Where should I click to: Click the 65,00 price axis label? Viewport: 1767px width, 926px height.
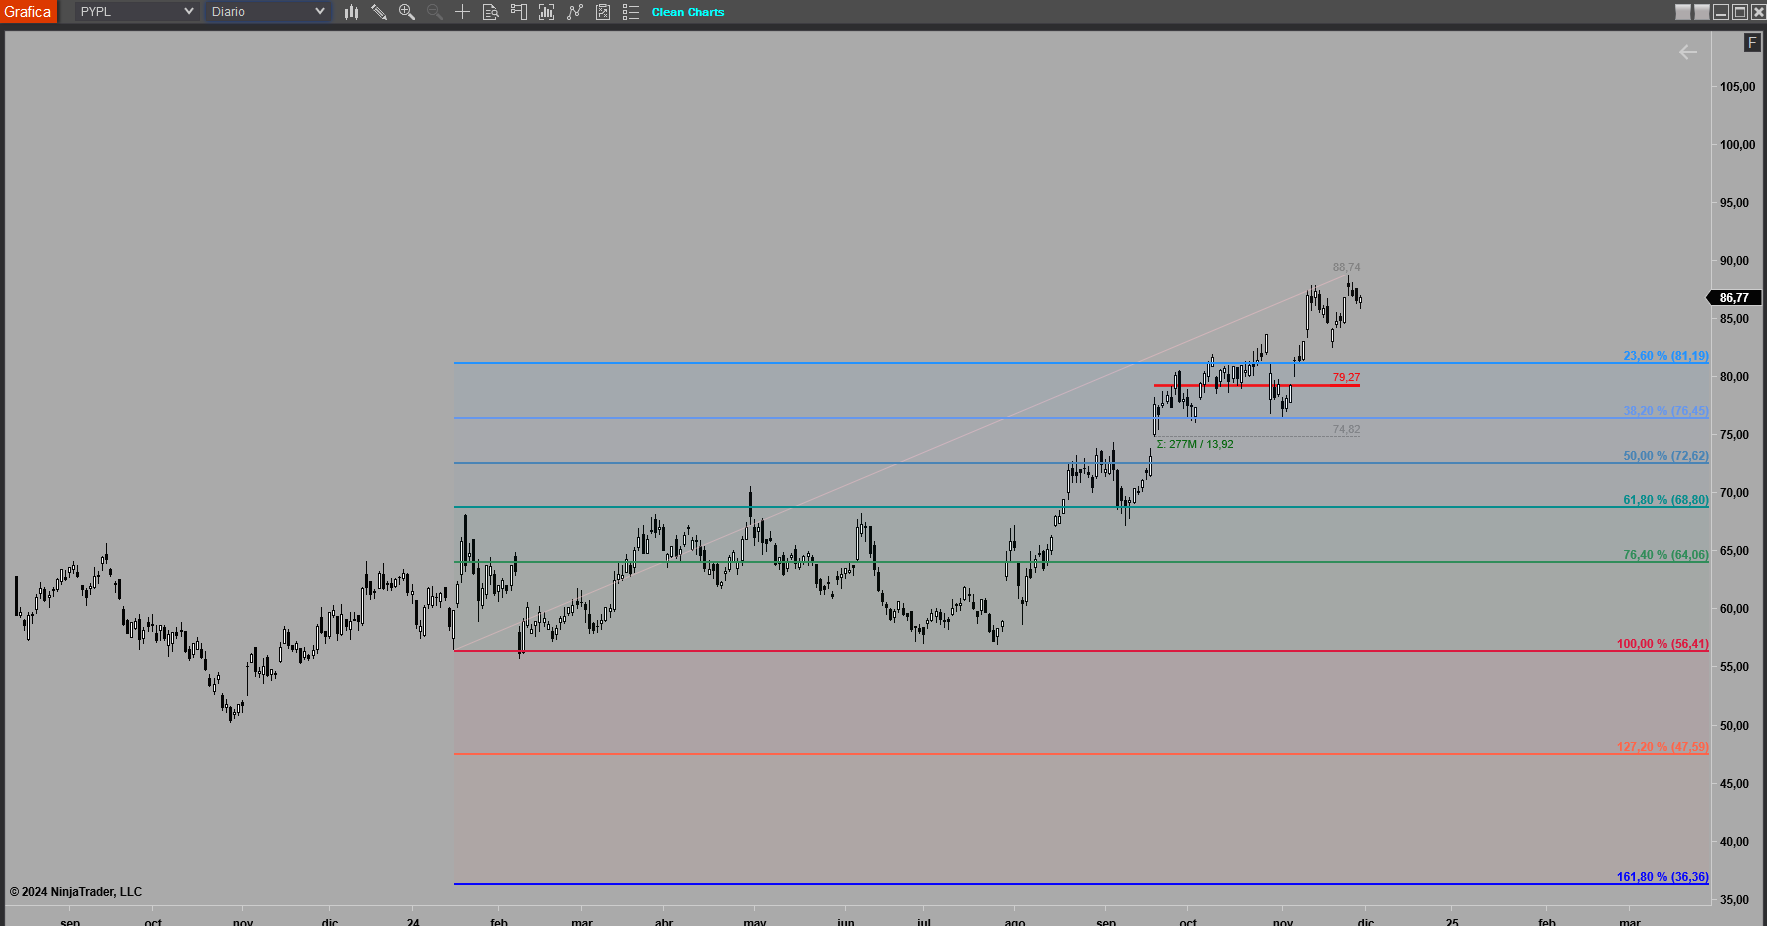(1734, 551)
